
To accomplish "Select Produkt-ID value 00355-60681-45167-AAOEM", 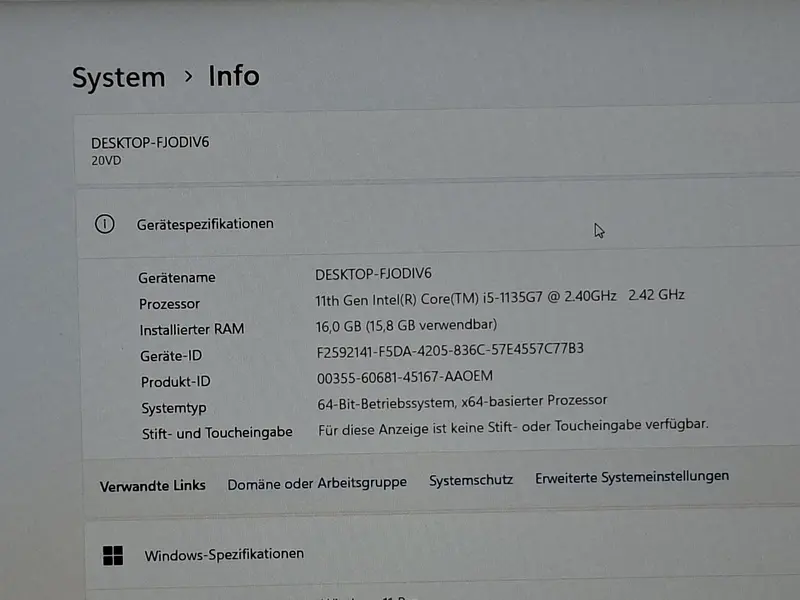I will click(405, 377).
